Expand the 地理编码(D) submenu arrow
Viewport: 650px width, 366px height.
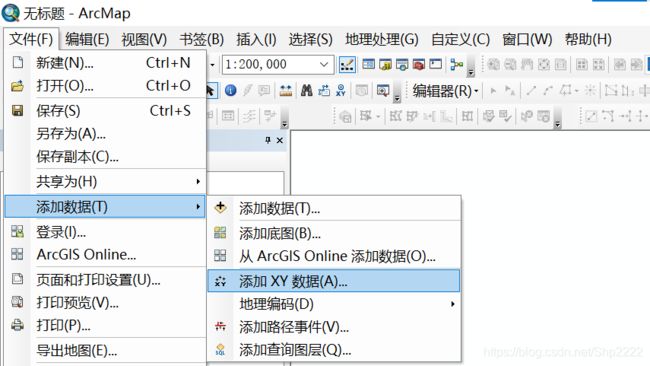click(453, 304)
